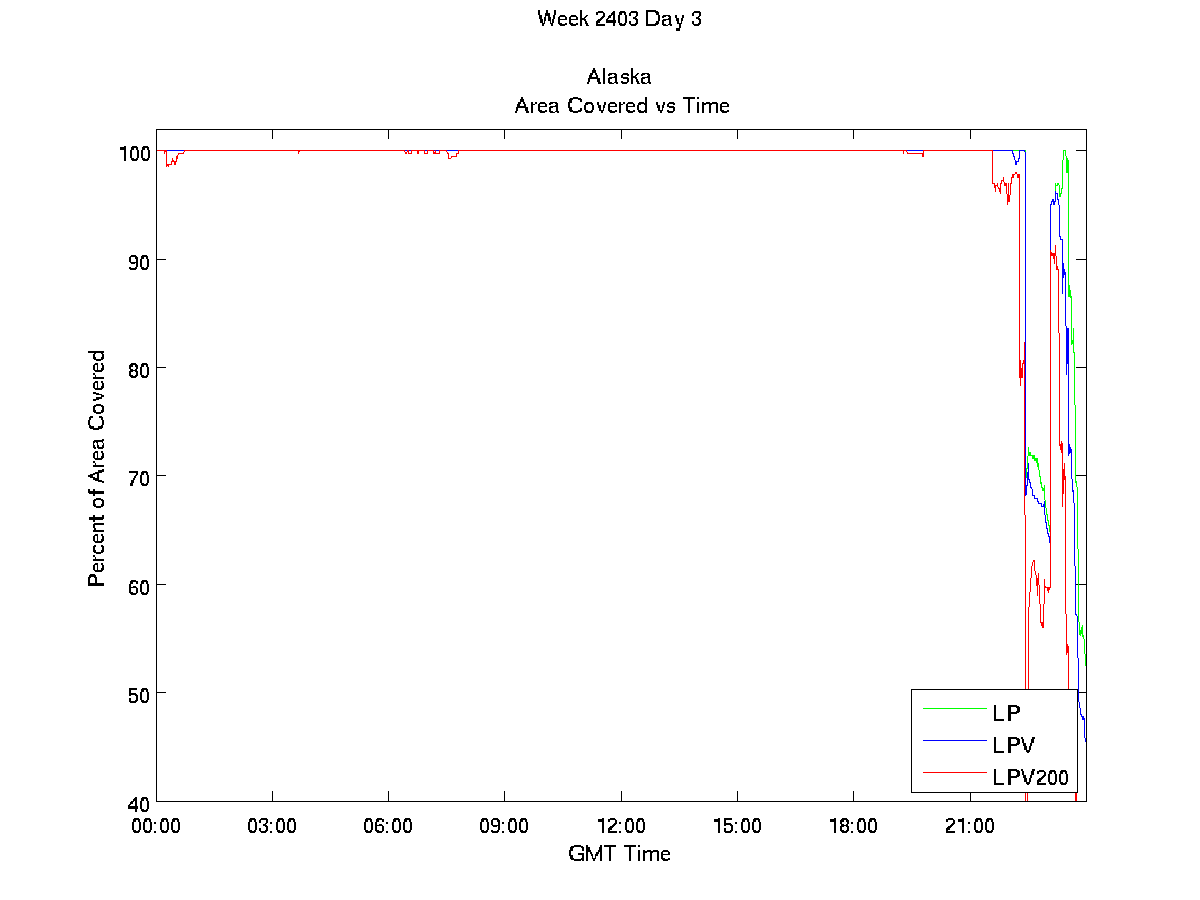Select the LPV200 legend label
The image size is (1200, 900).
[x=1030, y=776]
